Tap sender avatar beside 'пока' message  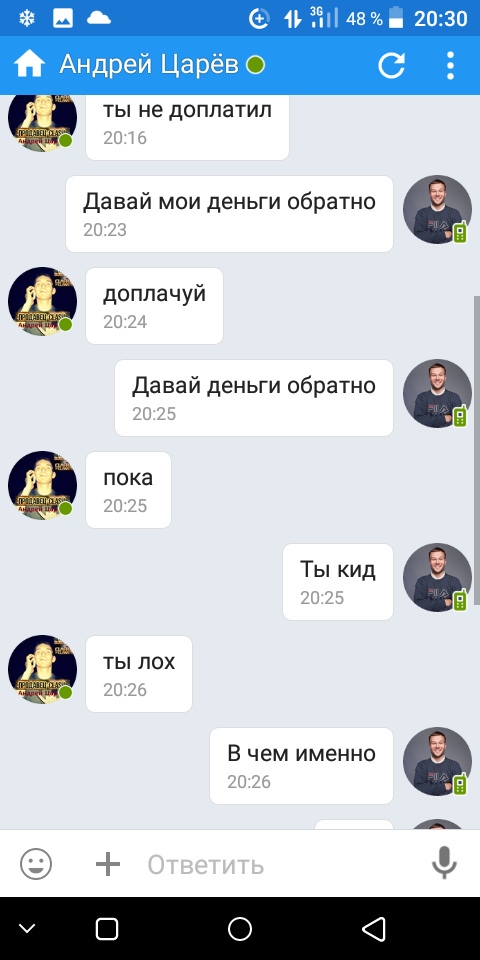pyautogui.click(x=42, y=486)
